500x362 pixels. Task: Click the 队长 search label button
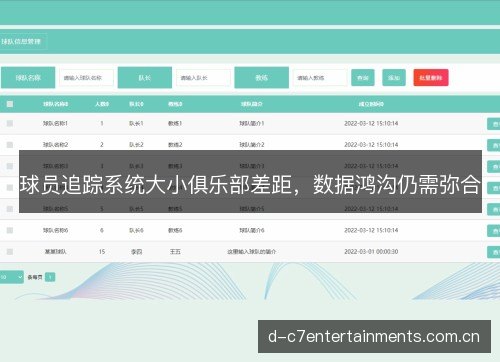(145, 78)
